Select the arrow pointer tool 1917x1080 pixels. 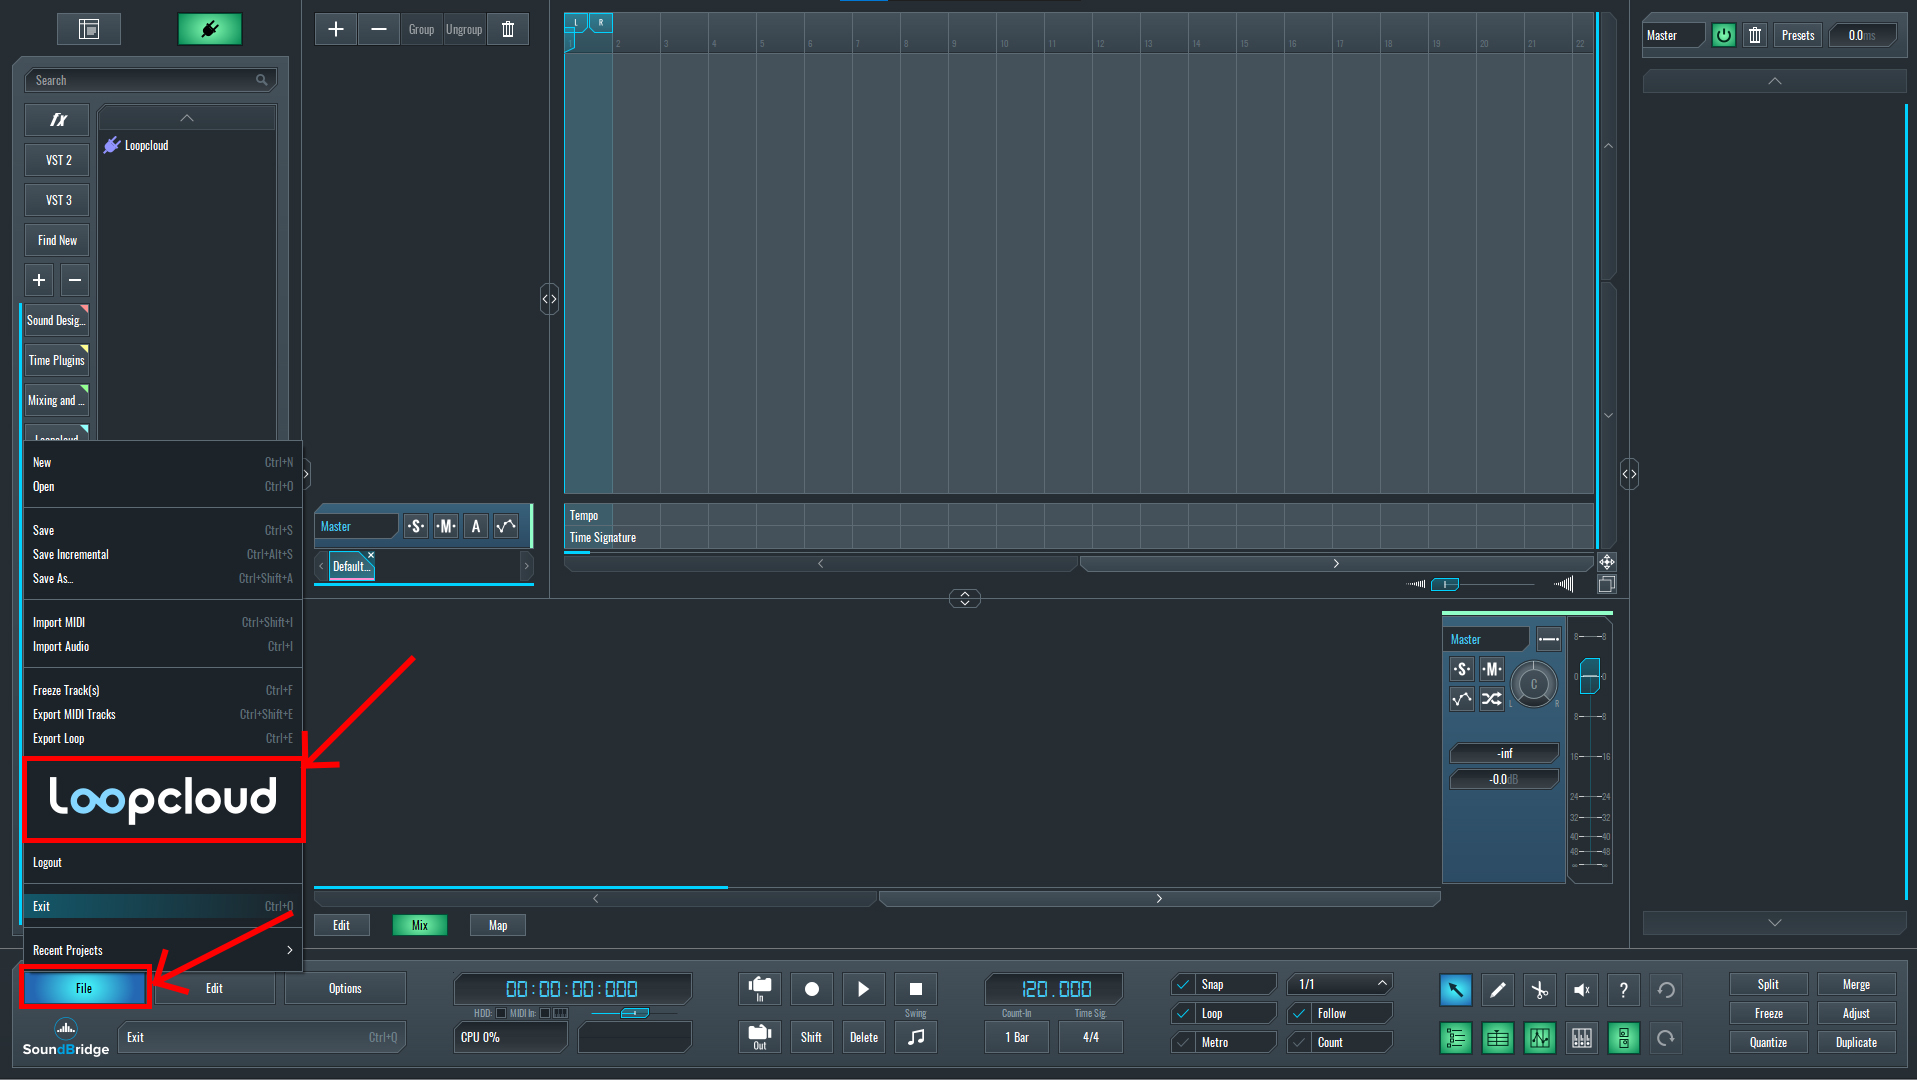pos(1455,990)
